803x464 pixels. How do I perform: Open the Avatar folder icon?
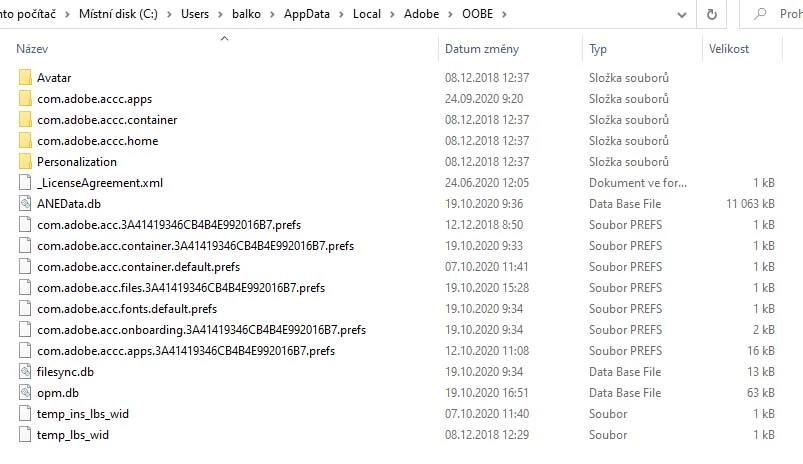[25, 77]
